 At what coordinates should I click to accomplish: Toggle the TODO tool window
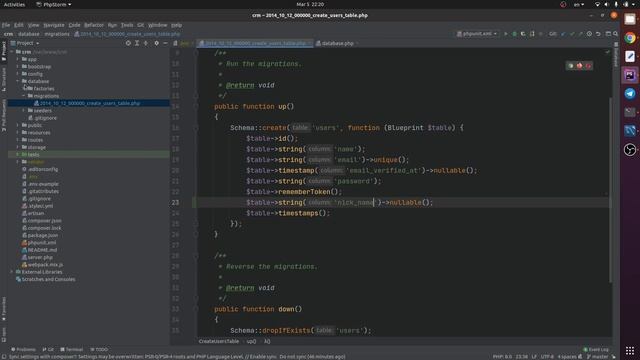click(99, 349)
